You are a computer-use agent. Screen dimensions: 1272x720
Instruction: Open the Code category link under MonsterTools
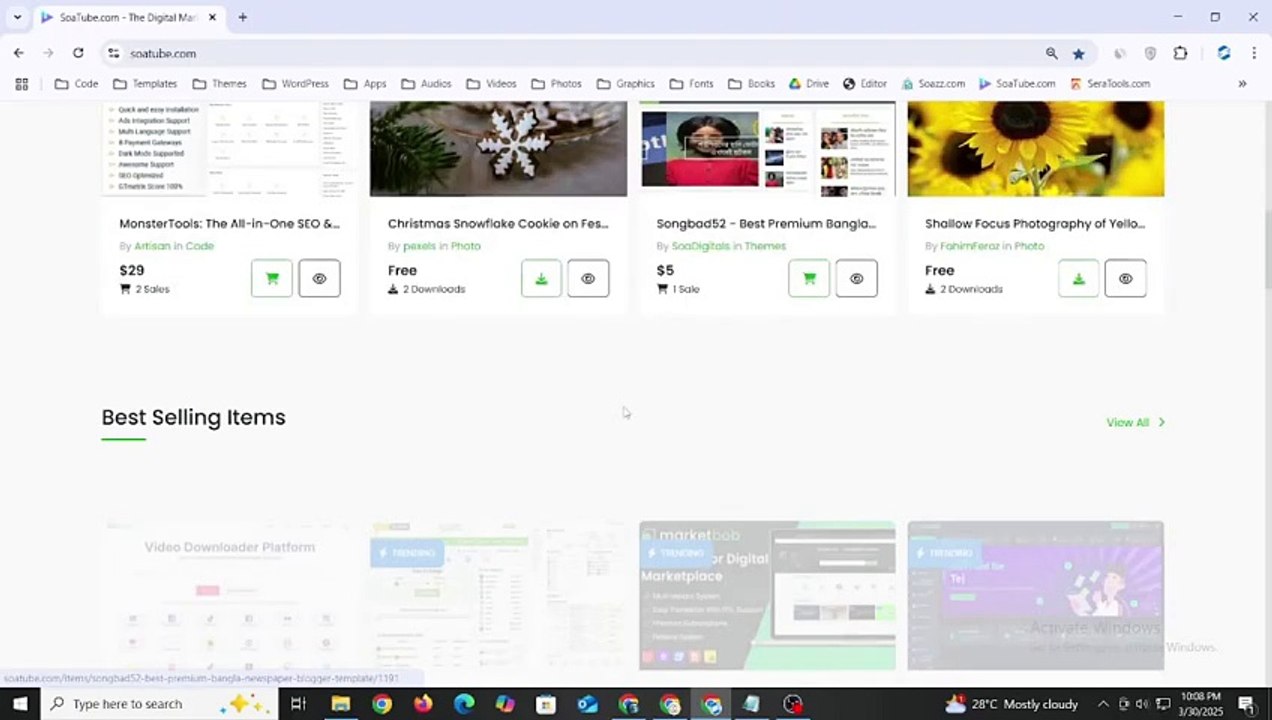199,246
